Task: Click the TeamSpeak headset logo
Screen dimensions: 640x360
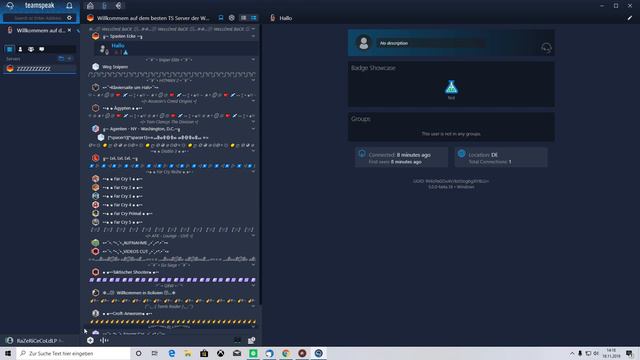Action: tap(10, 5)
